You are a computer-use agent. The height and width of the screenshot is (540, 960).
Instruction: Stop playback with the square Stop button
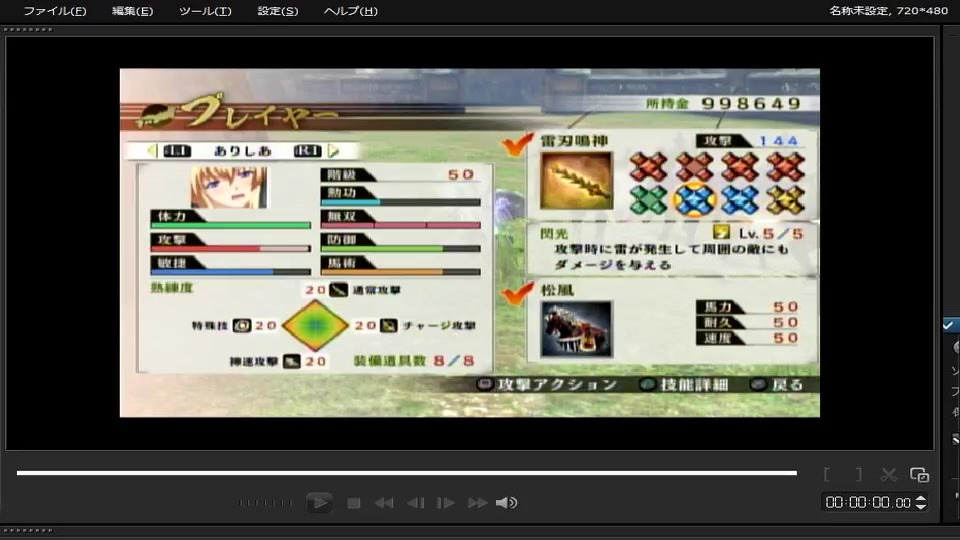click(353, 503)
